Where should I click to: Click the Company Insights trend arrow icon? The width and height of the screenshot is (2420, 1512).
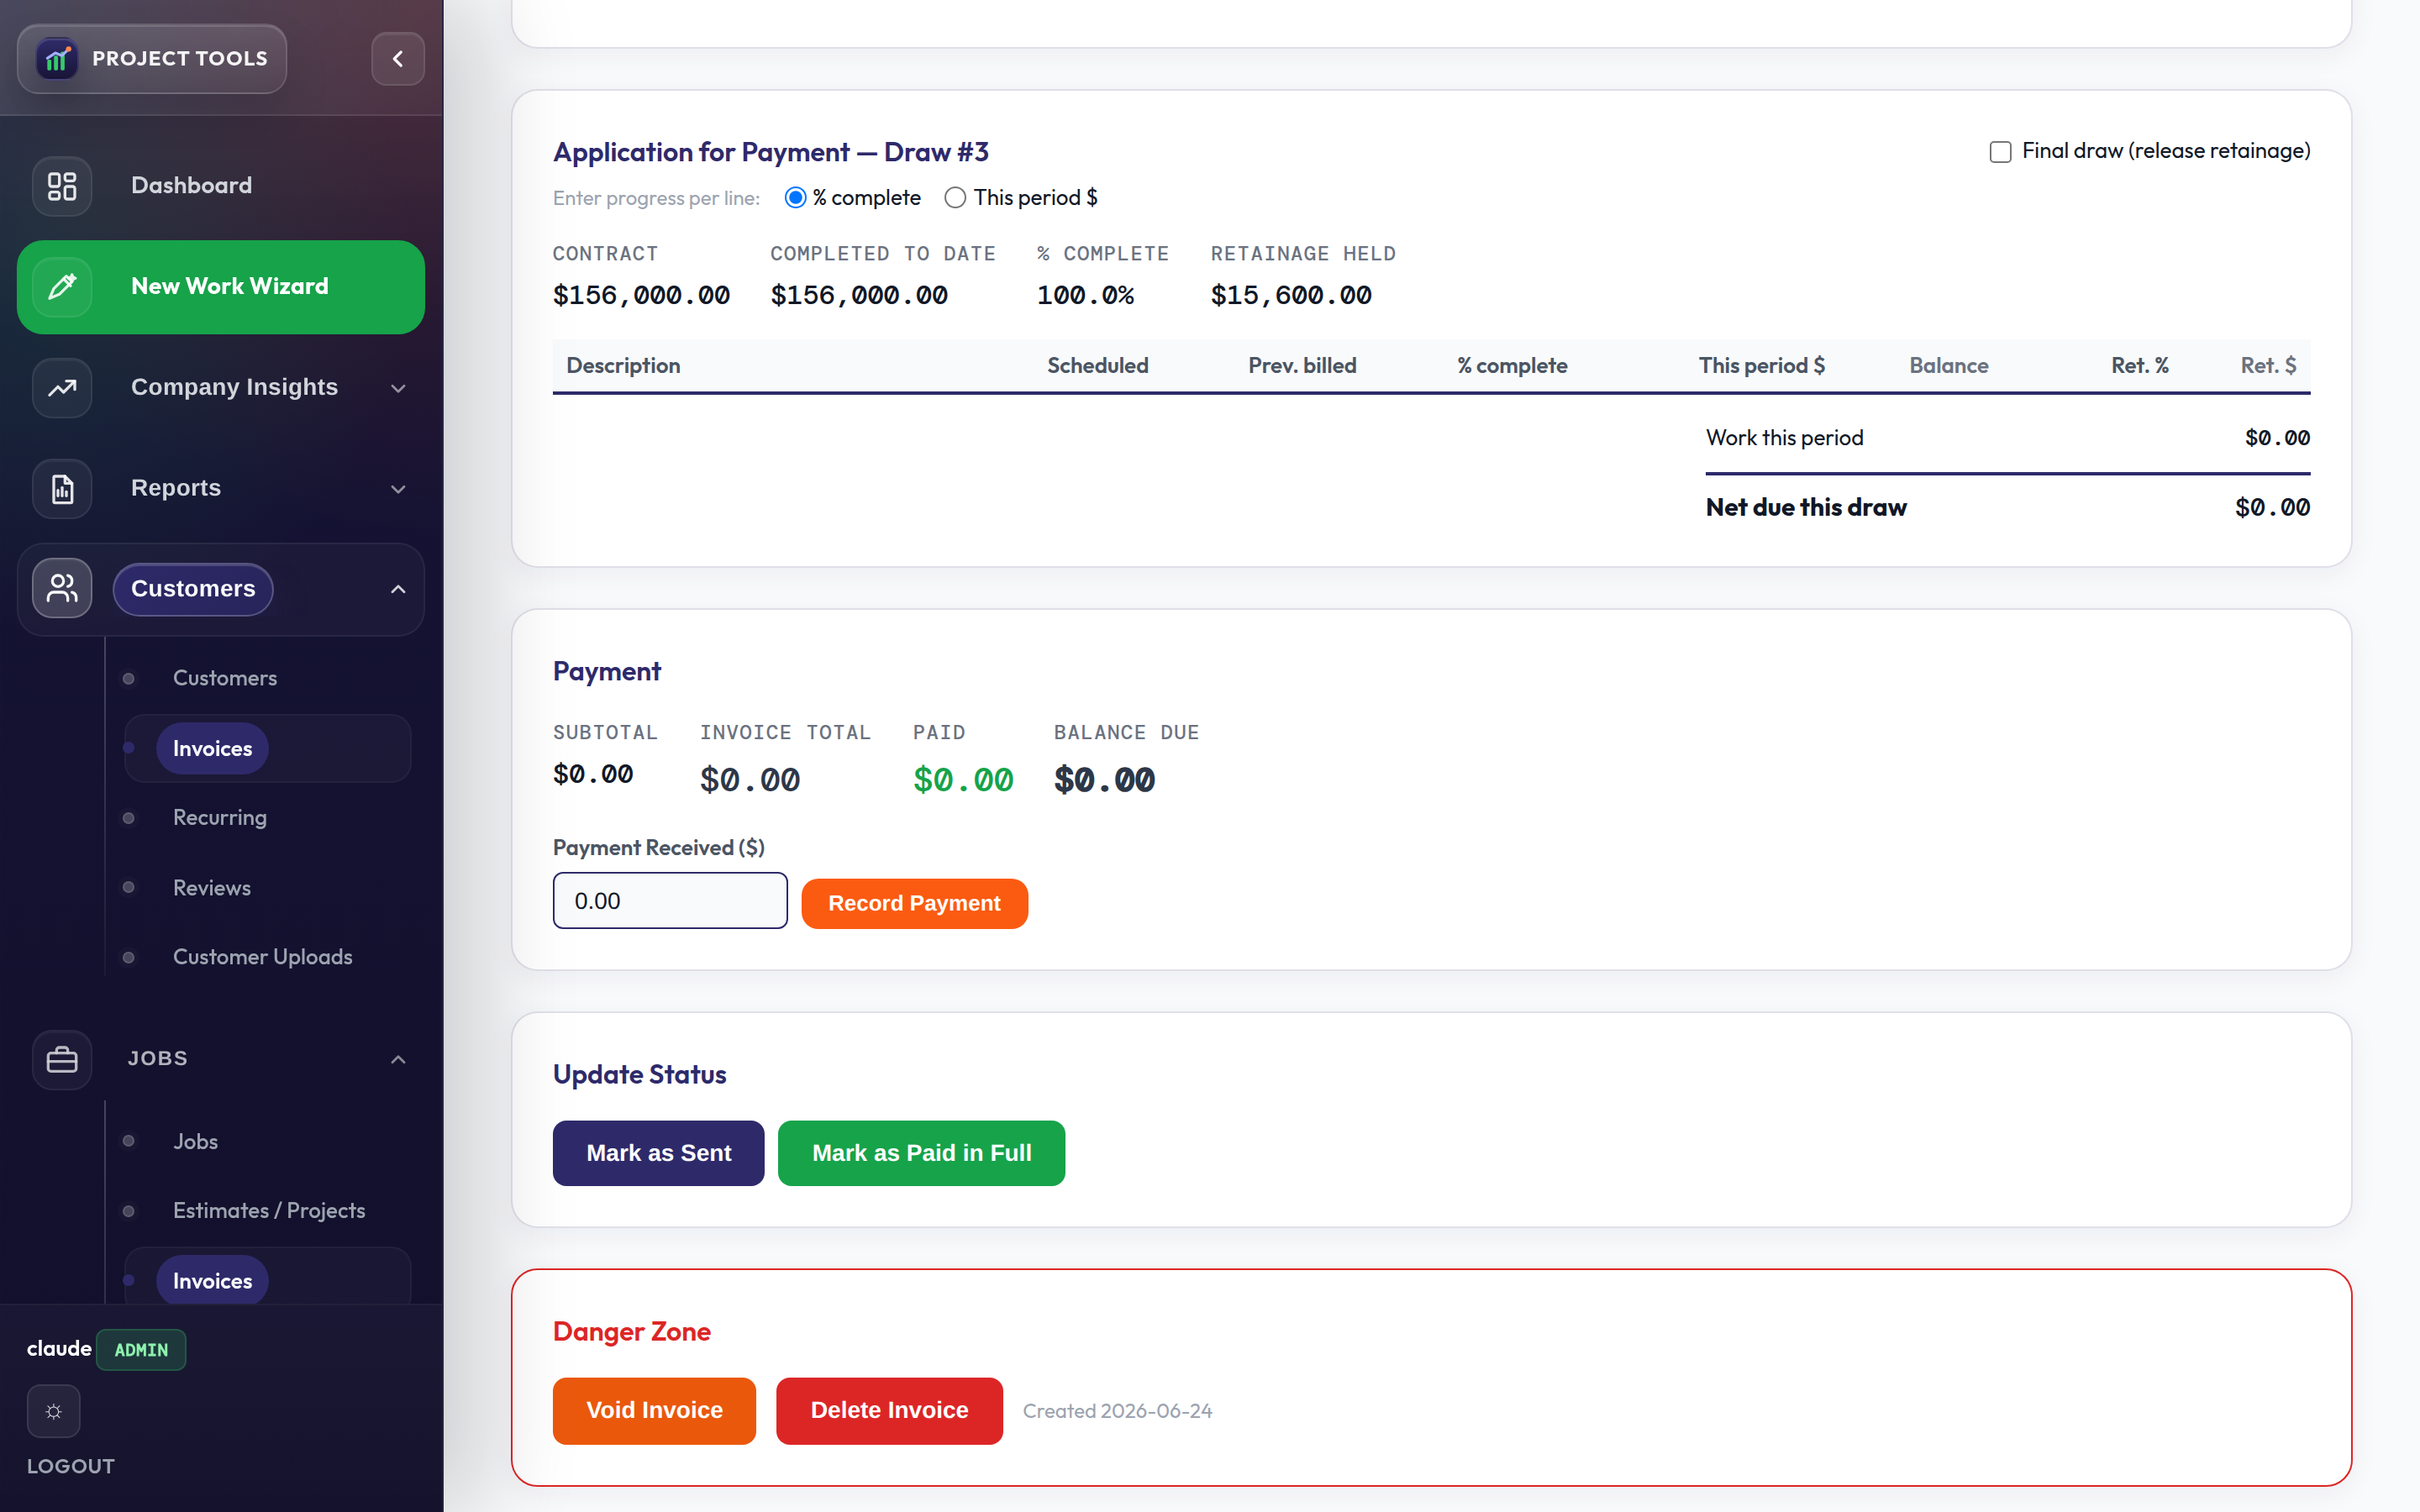[x=62, y=388]
